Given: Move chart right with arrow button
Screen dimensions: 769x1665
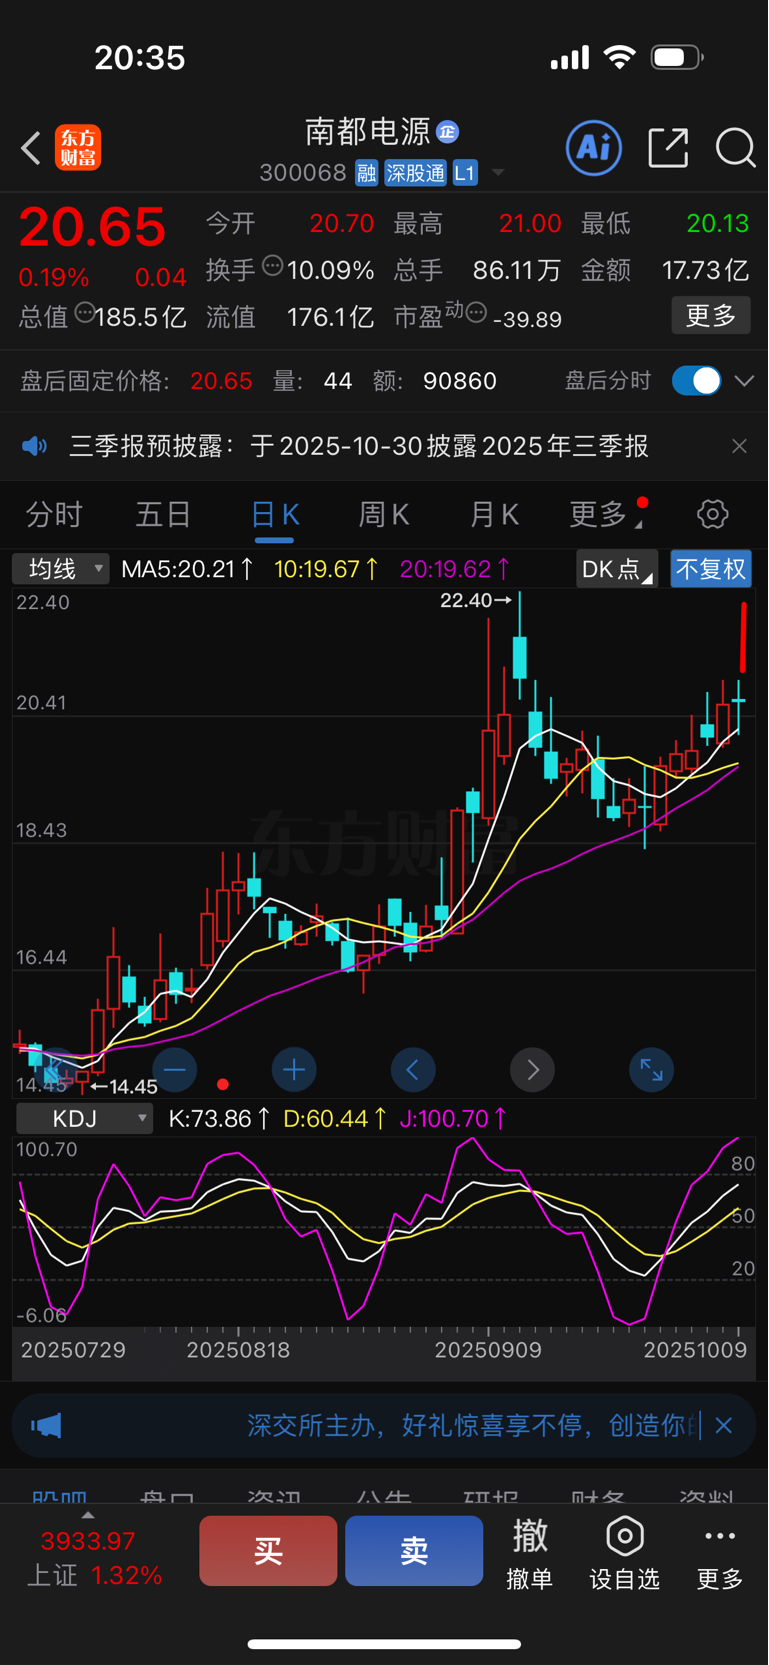Looking at the screenshot, I should click(533, 1070).
